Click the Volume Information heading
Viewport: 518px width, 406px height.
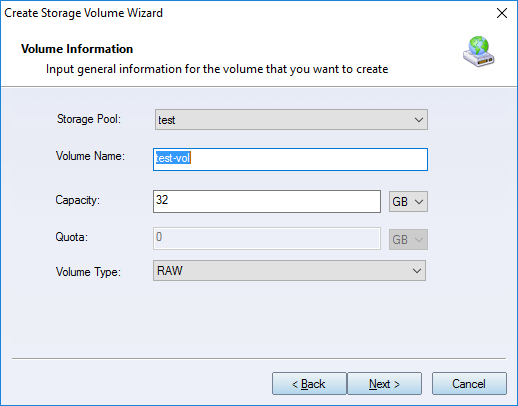pos(77,49)
